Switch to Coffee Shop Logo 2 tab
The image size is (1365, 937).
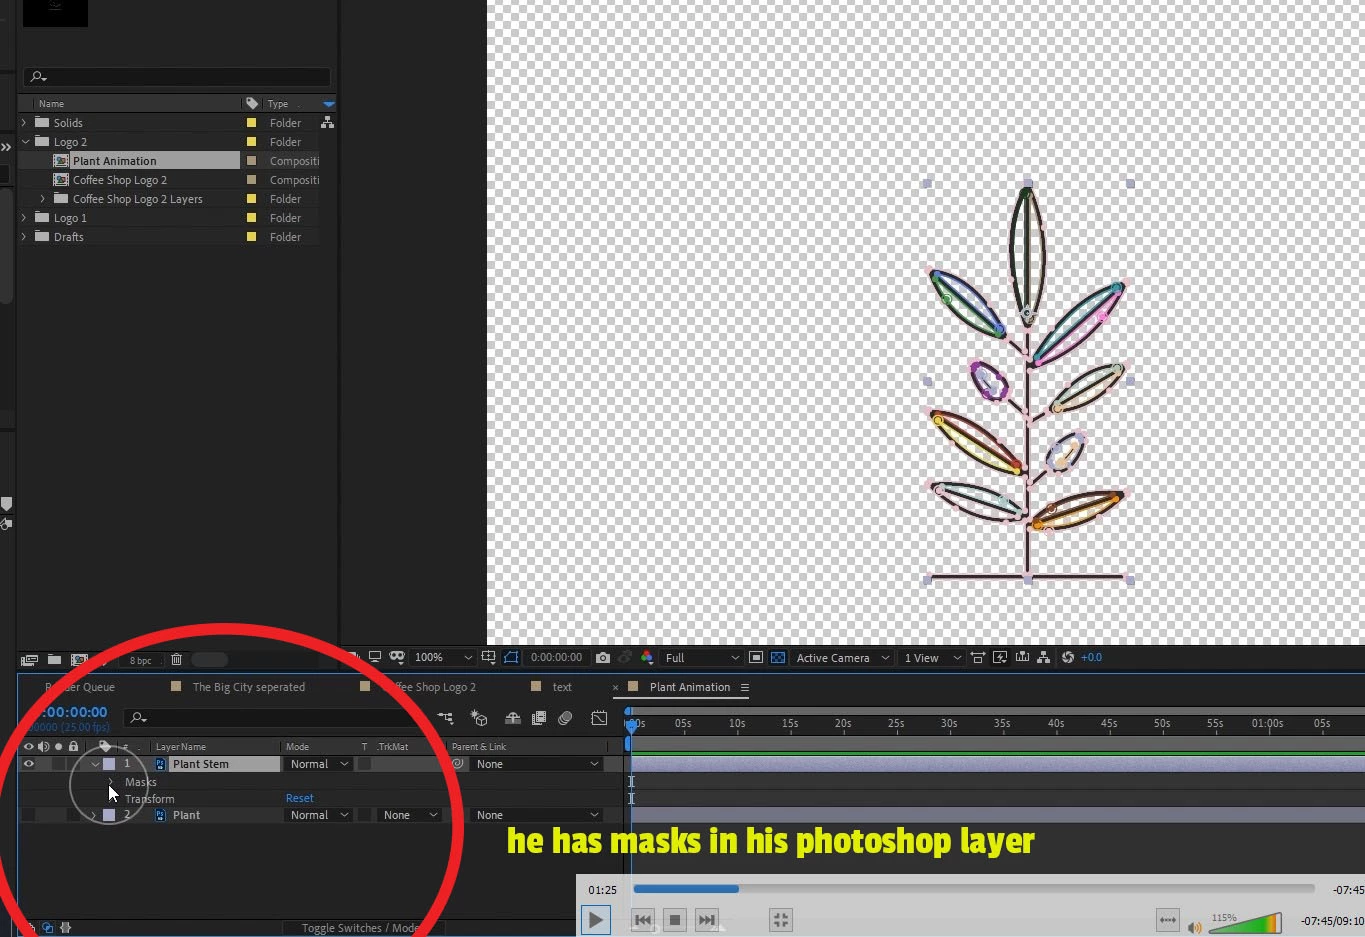pos(431,687)
